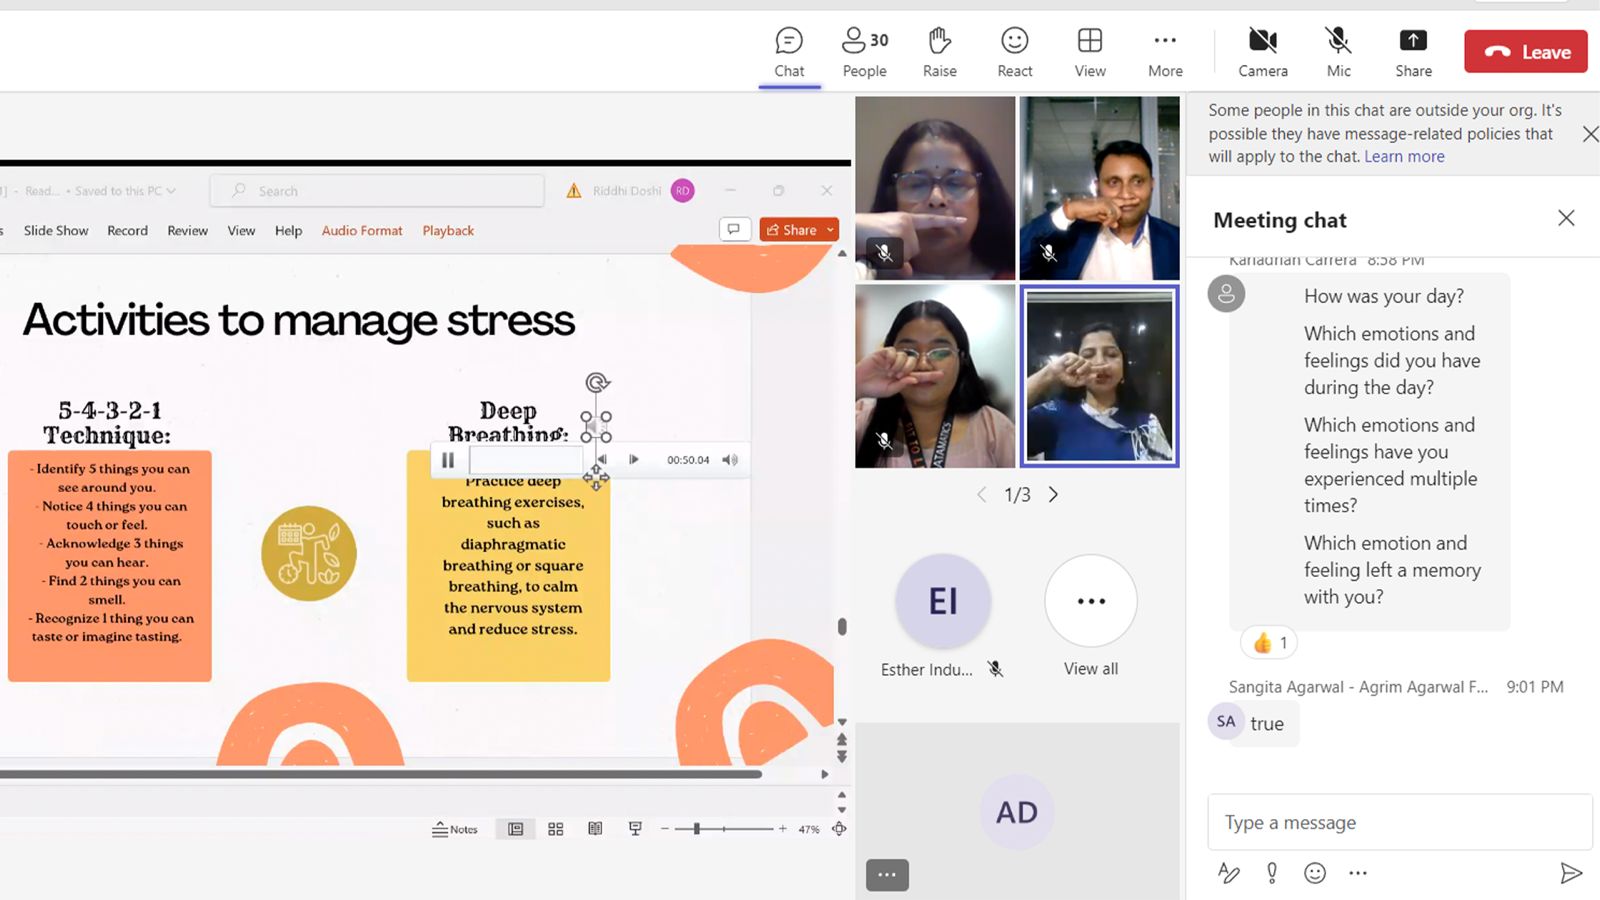Viewport: 1600px width, 900px height.
Task: Go to next page of video participants
Action: pyautogui.click(x=1053, y=494)
